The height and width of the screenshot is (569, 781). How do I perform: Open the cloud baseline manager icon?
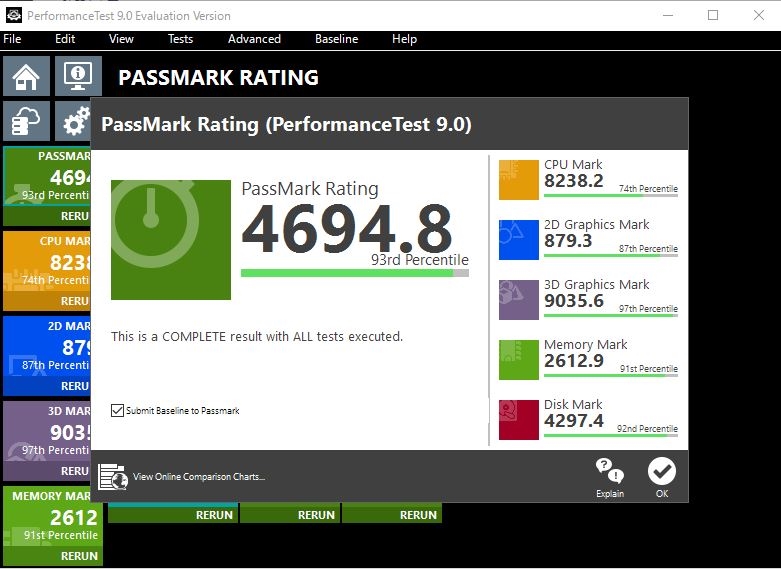[x=26, y=121]
